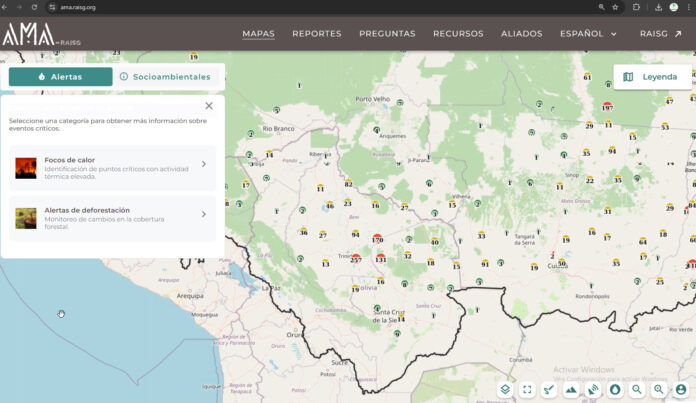
Task: Select the Alertas tab
Action: pos(60,77)
